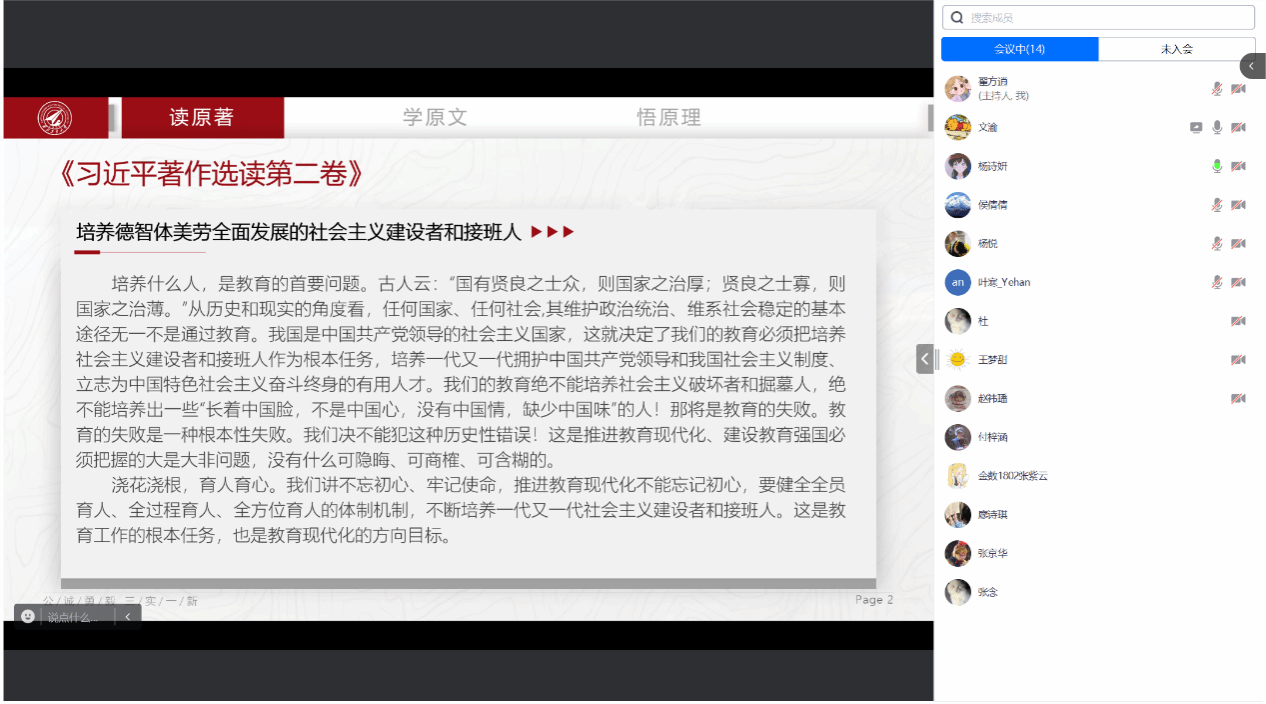This screenshot has height=704, width=1266.
Task: Collapse the member list side panel arrow
Action: click(x=1252, y=66)
